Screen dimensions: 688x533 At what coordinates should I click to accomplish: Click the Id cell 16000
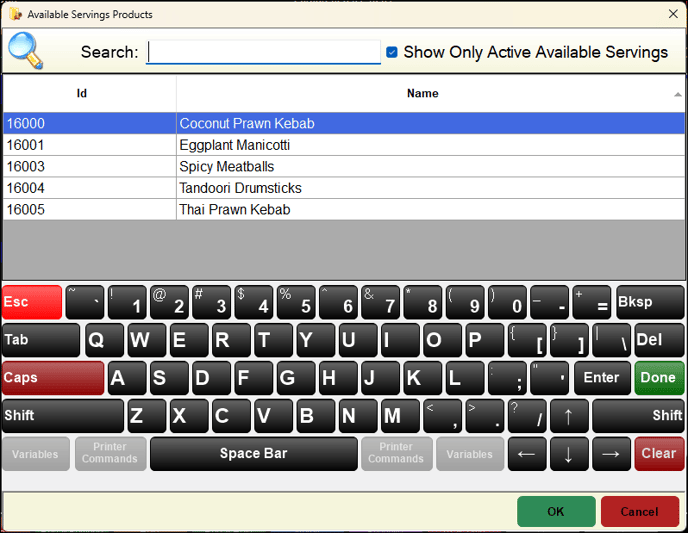(x=90, y=123)
